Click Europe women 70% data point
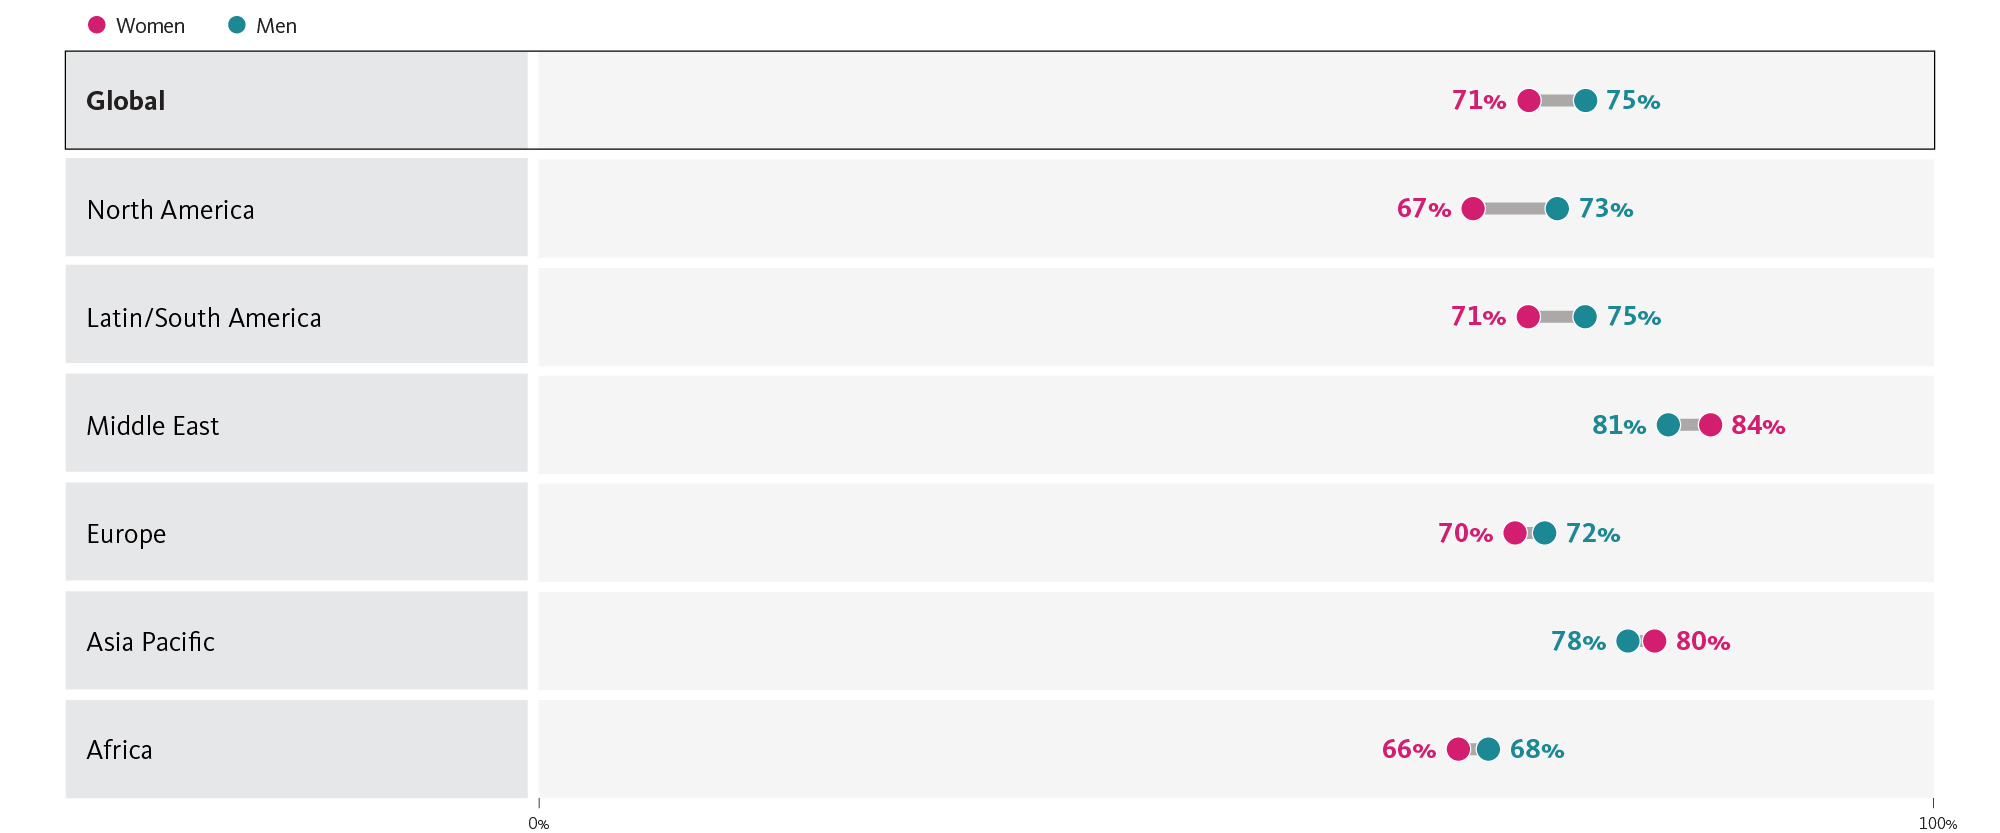The height and width of the screenshot is (833, 2000). [x=1515, y=533]
